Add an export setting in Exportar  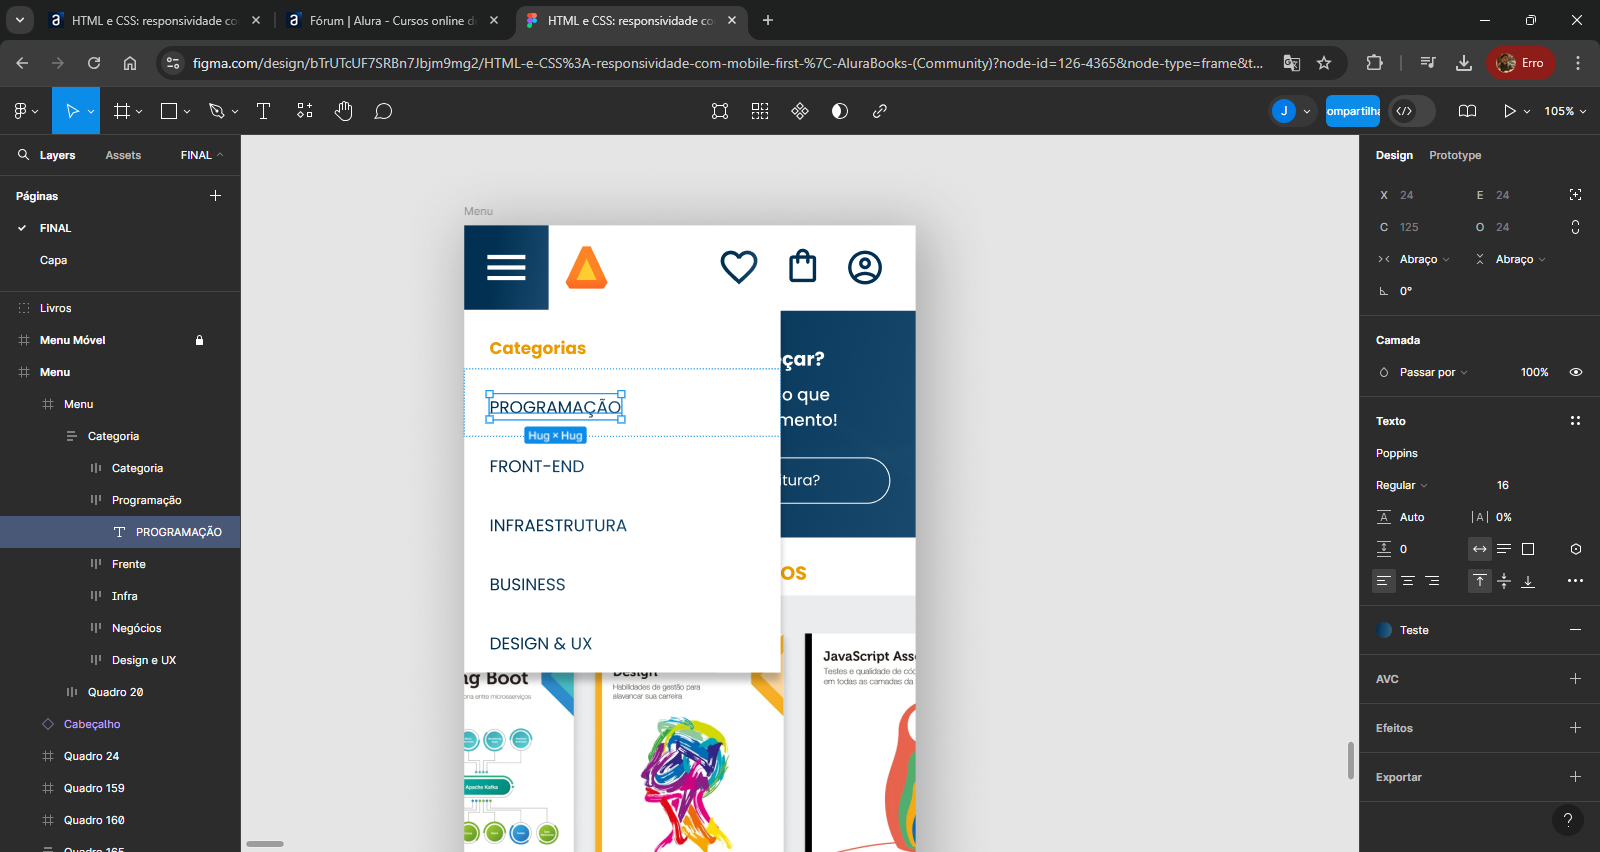click(x=1575, y=777)
